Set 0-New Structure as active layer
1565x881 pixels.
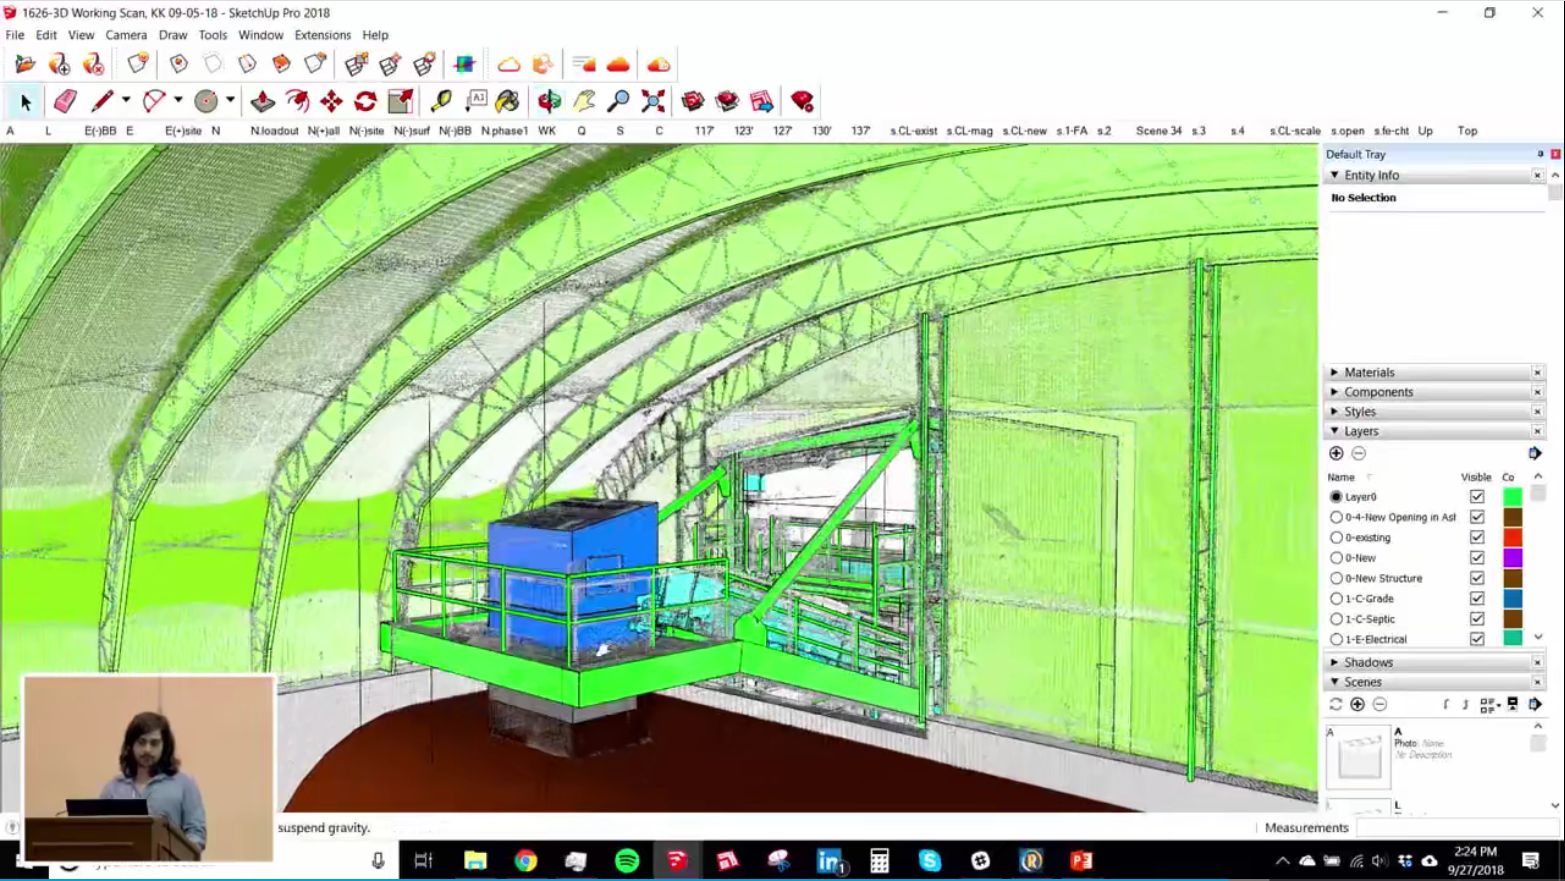click(x=1336, y=578)
